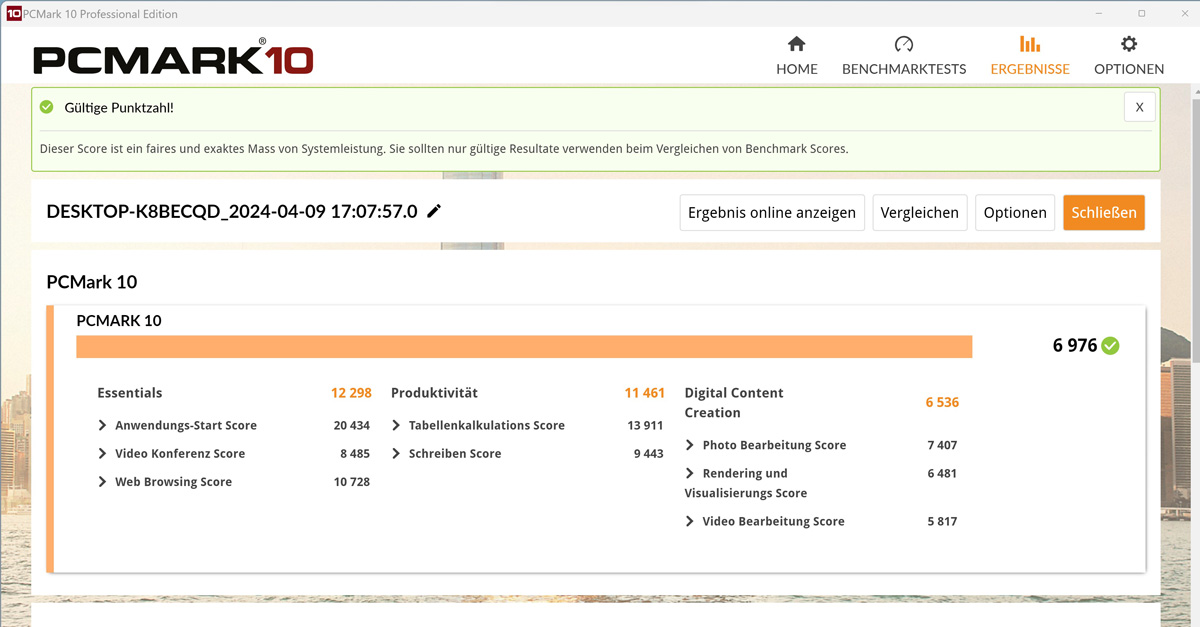Image resolution: width=1200 pixels, height=627 pixels.
Task: Maximize the PCMark 10 window
Action: (x=1142, y=14)
